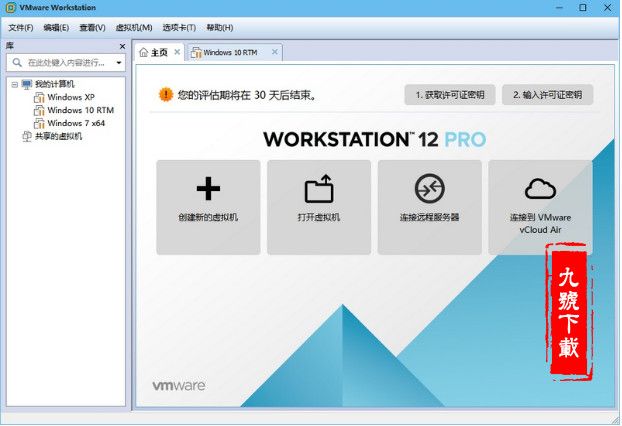
Task: Close the 库 library panel
Action: pyautogui.click(x=122, y=46)
